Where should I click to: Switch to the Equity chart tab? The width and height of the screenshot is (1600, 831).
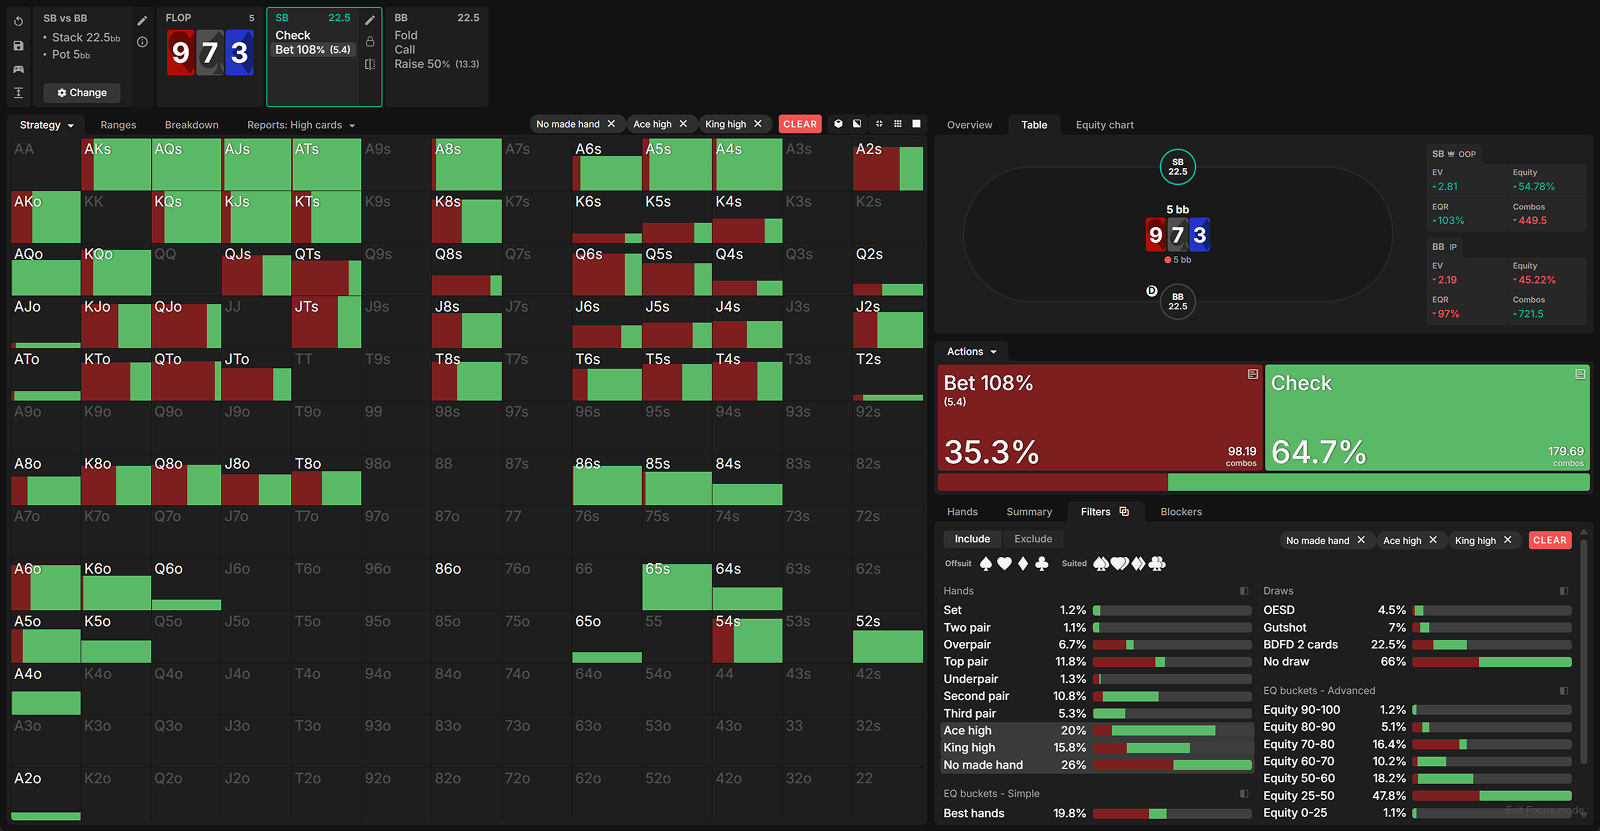coord(1104,125)
